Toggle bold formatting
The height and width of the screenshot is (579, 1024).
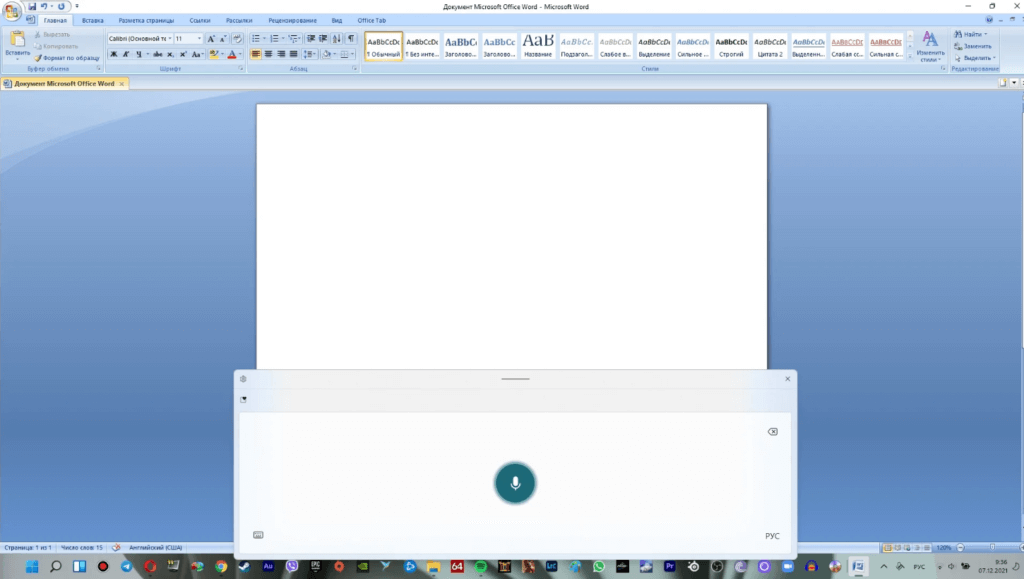point(113,54)
